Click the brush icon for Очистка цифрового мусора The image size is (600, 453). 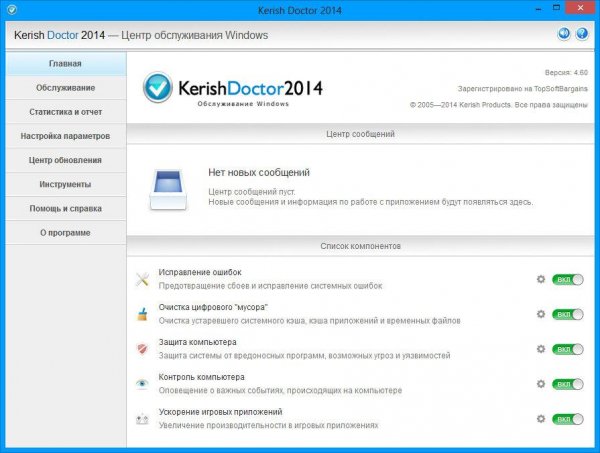pos(142,314)
